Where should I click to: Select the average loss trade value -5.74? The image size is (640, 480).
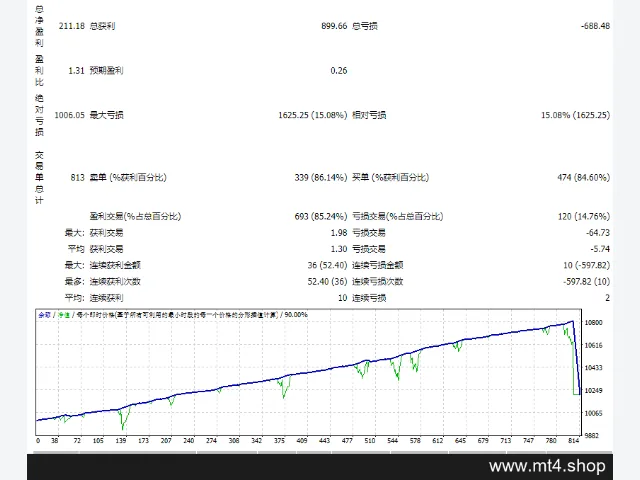(600, 249)
